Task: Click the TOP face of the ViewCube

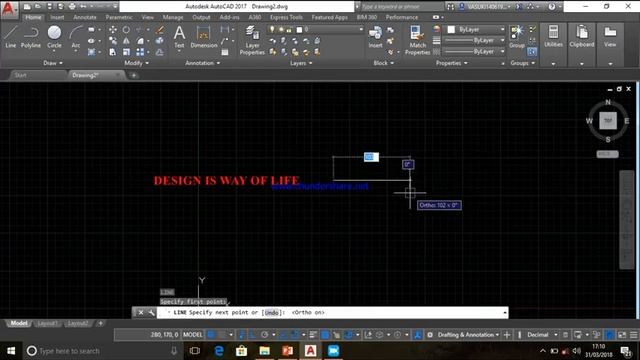Action: point(608,120)
